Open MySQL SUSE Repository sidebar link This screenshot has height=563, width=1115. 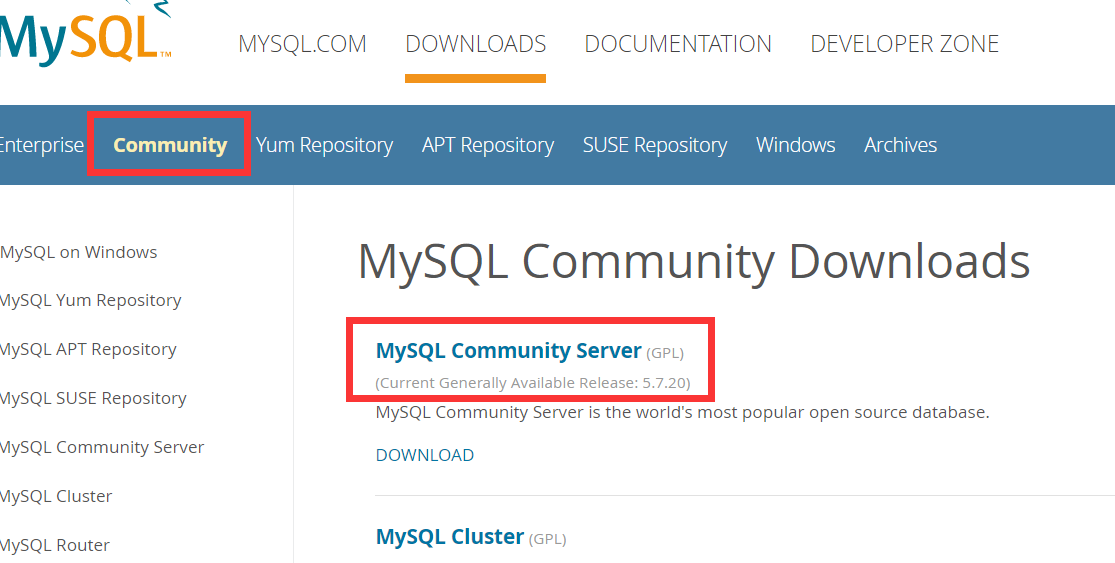(x=93, y=398)
